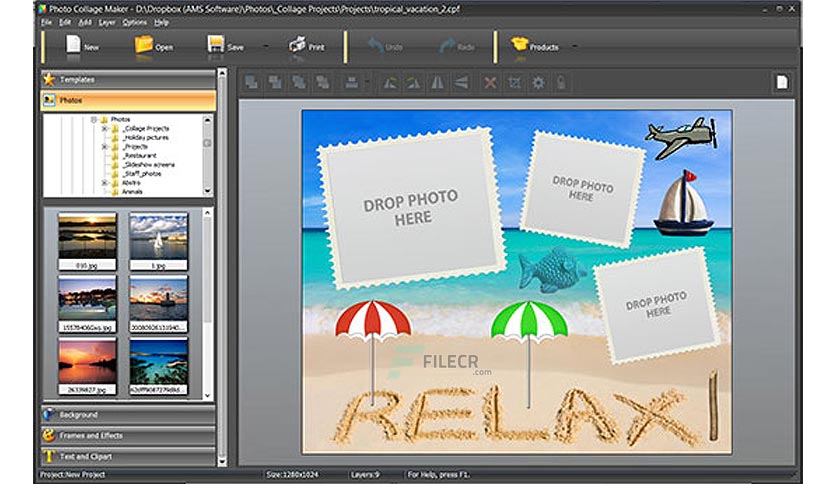Click the crop tool icon

click(x=515, y=83)
